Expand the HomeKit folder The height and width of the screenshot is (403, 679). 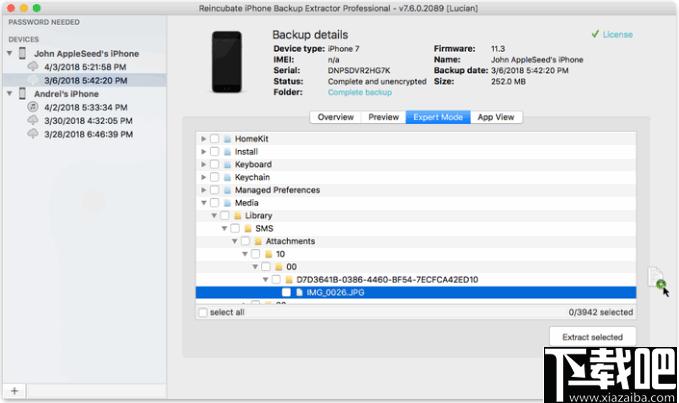(x=204, y=139)
